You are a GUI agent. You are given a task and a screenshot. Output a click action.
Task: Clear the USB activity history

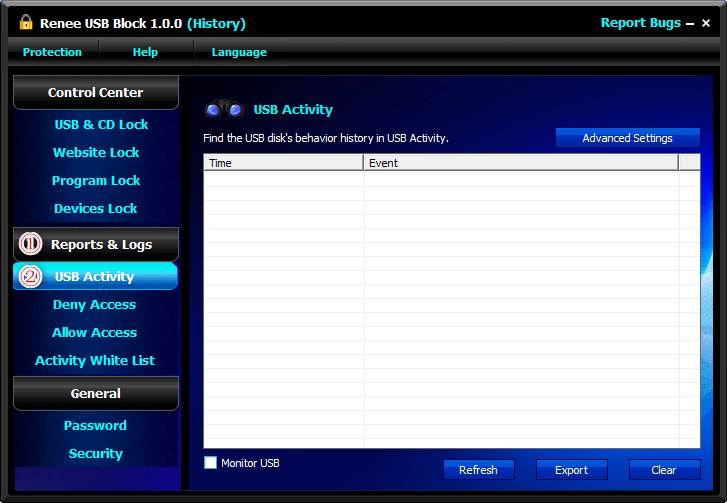[x=664, y=470]
